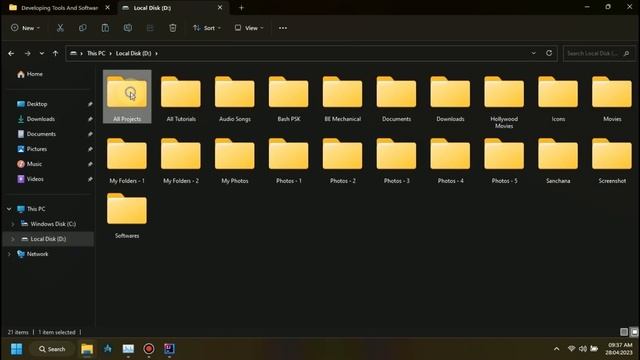Open recent locations dropdown arrow
This screenshot has height=360, width=640.
pyautogui.click(x=42, y=53)
